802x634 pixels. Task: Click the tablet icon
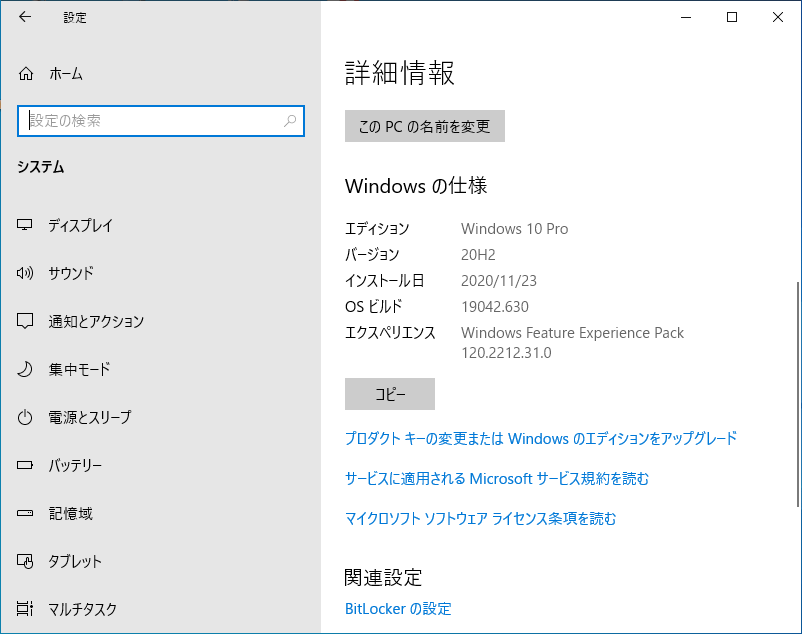[x=25, y=561]
